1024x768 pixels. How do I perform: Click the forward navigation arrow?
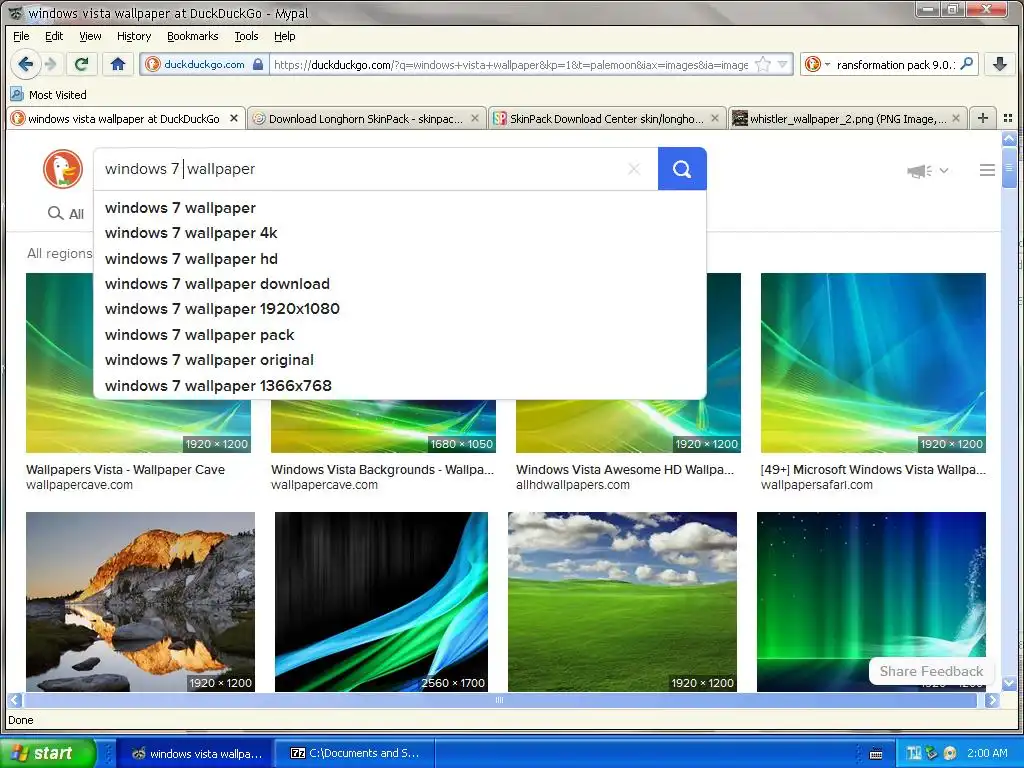pos(50,64)
